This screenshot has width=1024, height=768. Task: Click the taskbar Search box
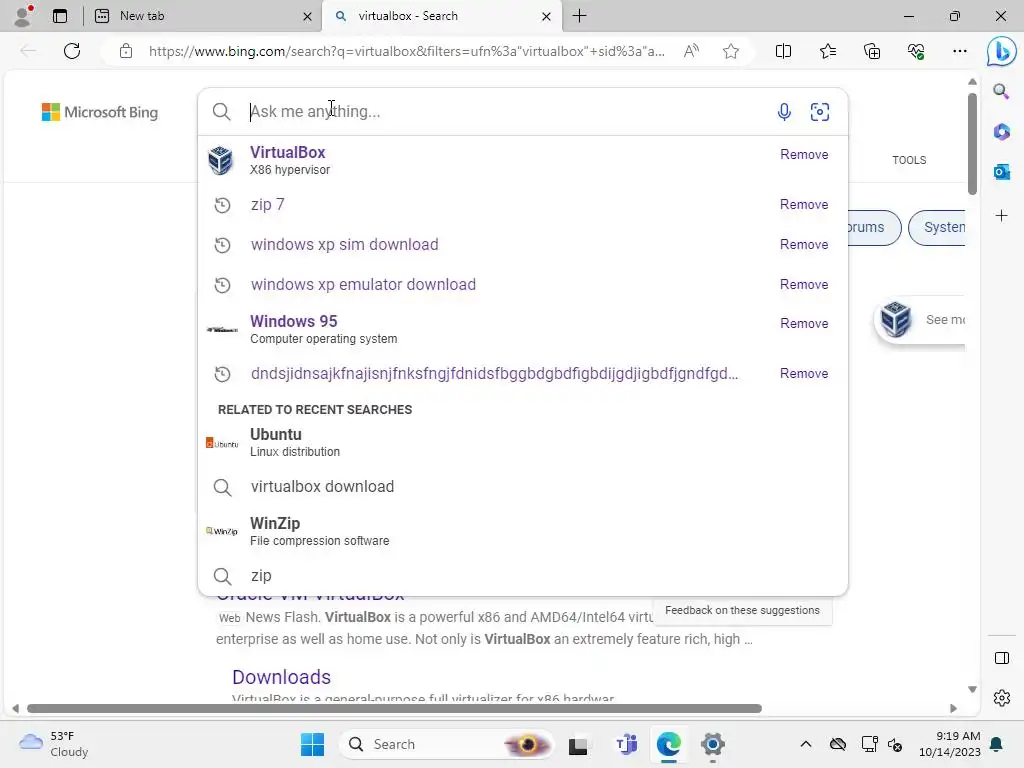446,744
